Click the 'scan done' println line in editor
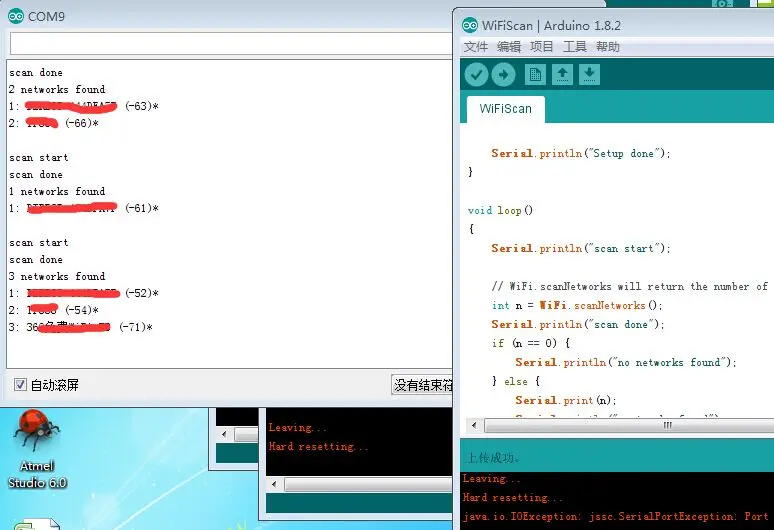This screenshot has height=530, width=774. pyautogui.click(x=578, y=324)
